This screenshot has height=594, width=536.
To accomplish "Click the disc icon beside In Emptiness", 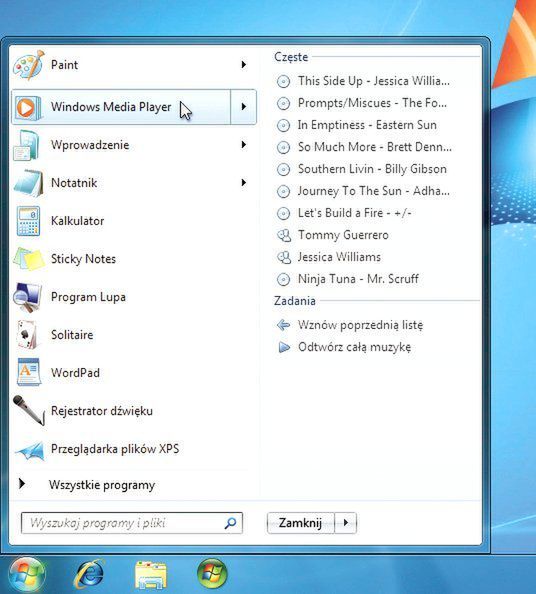I will coord(283,125).
